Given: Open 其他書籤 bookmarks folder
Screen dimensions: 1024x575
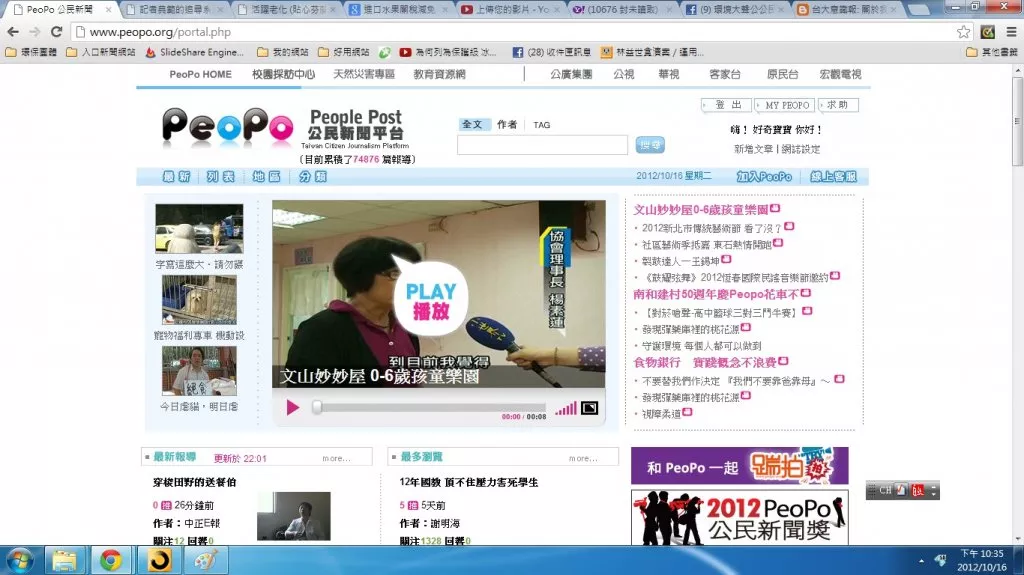Looking at the screenshot, I should pos(991,52).
